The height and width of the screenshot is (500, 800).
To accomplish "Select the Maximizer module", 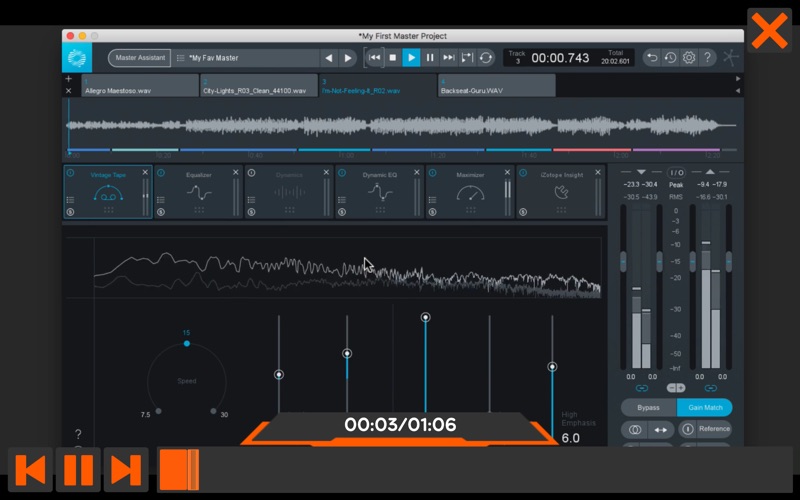I will (x=470, y=192).
